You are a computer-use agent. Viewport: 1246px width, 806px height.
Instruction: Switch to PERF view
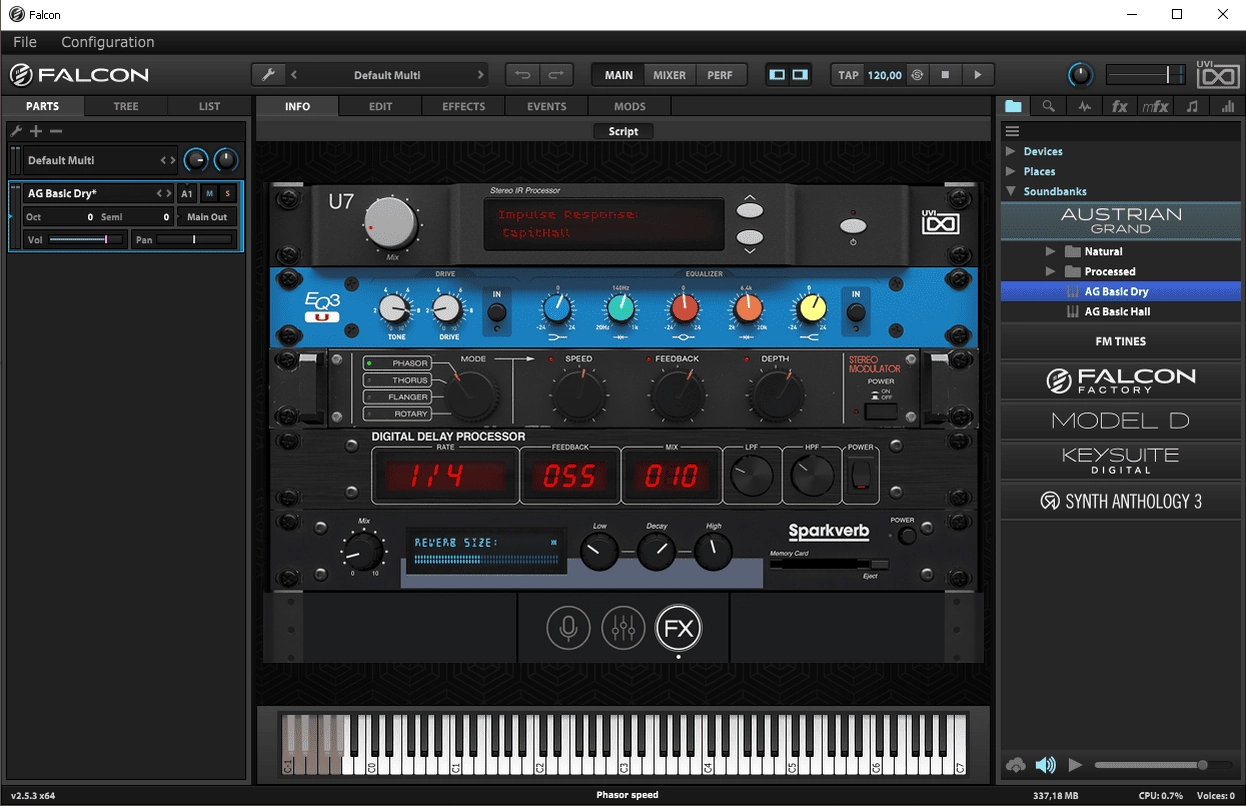(x=720, y=75)
